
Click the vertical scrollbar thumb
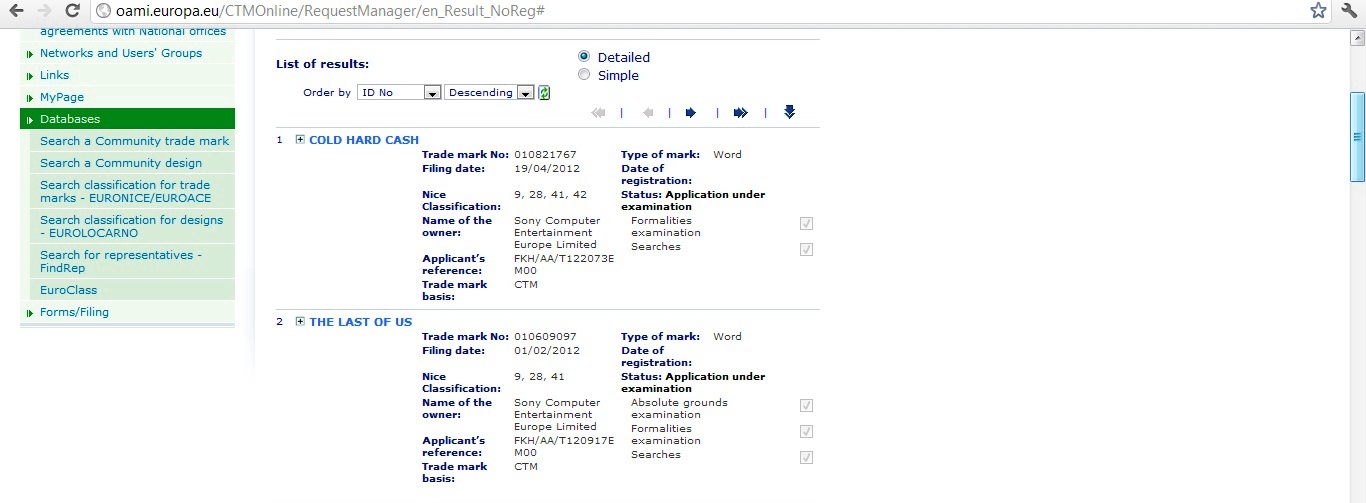point(1357,136)
